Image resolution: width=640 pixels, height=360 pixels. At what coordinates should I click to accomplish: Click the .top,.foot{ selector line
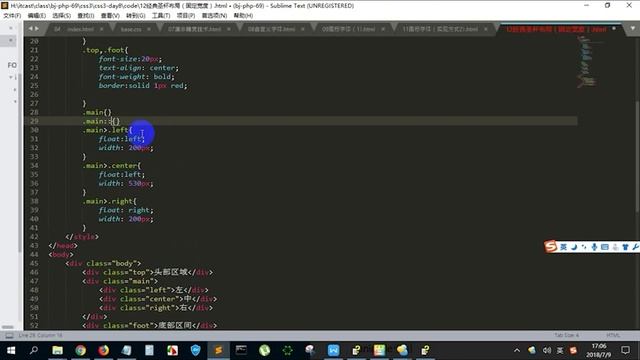[106, 50]
